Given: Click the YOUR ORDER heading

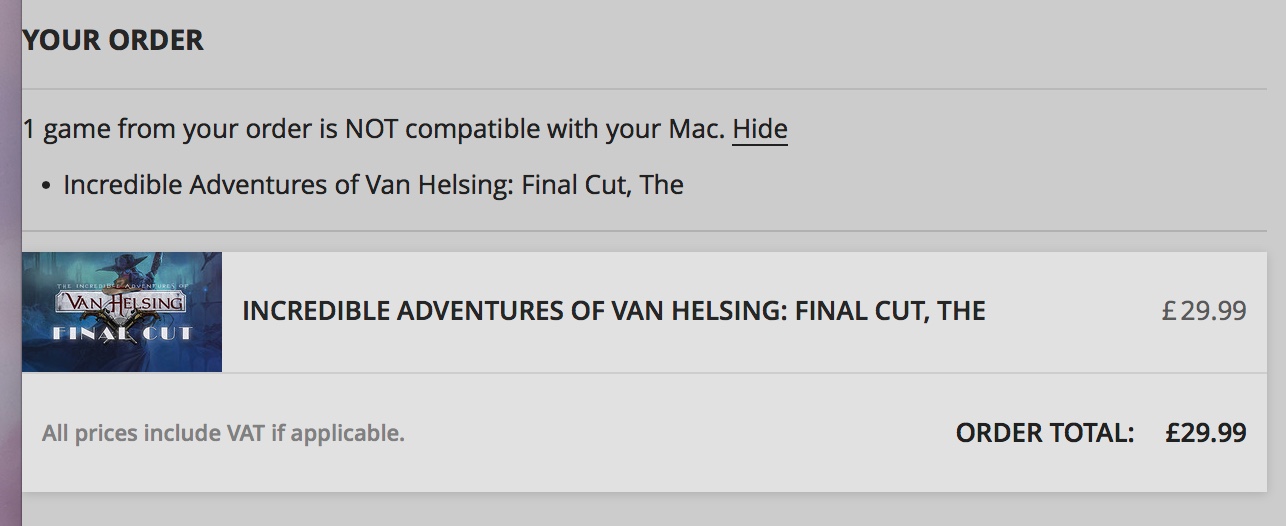Looking at the screenshot, I should tap(113, 41).
